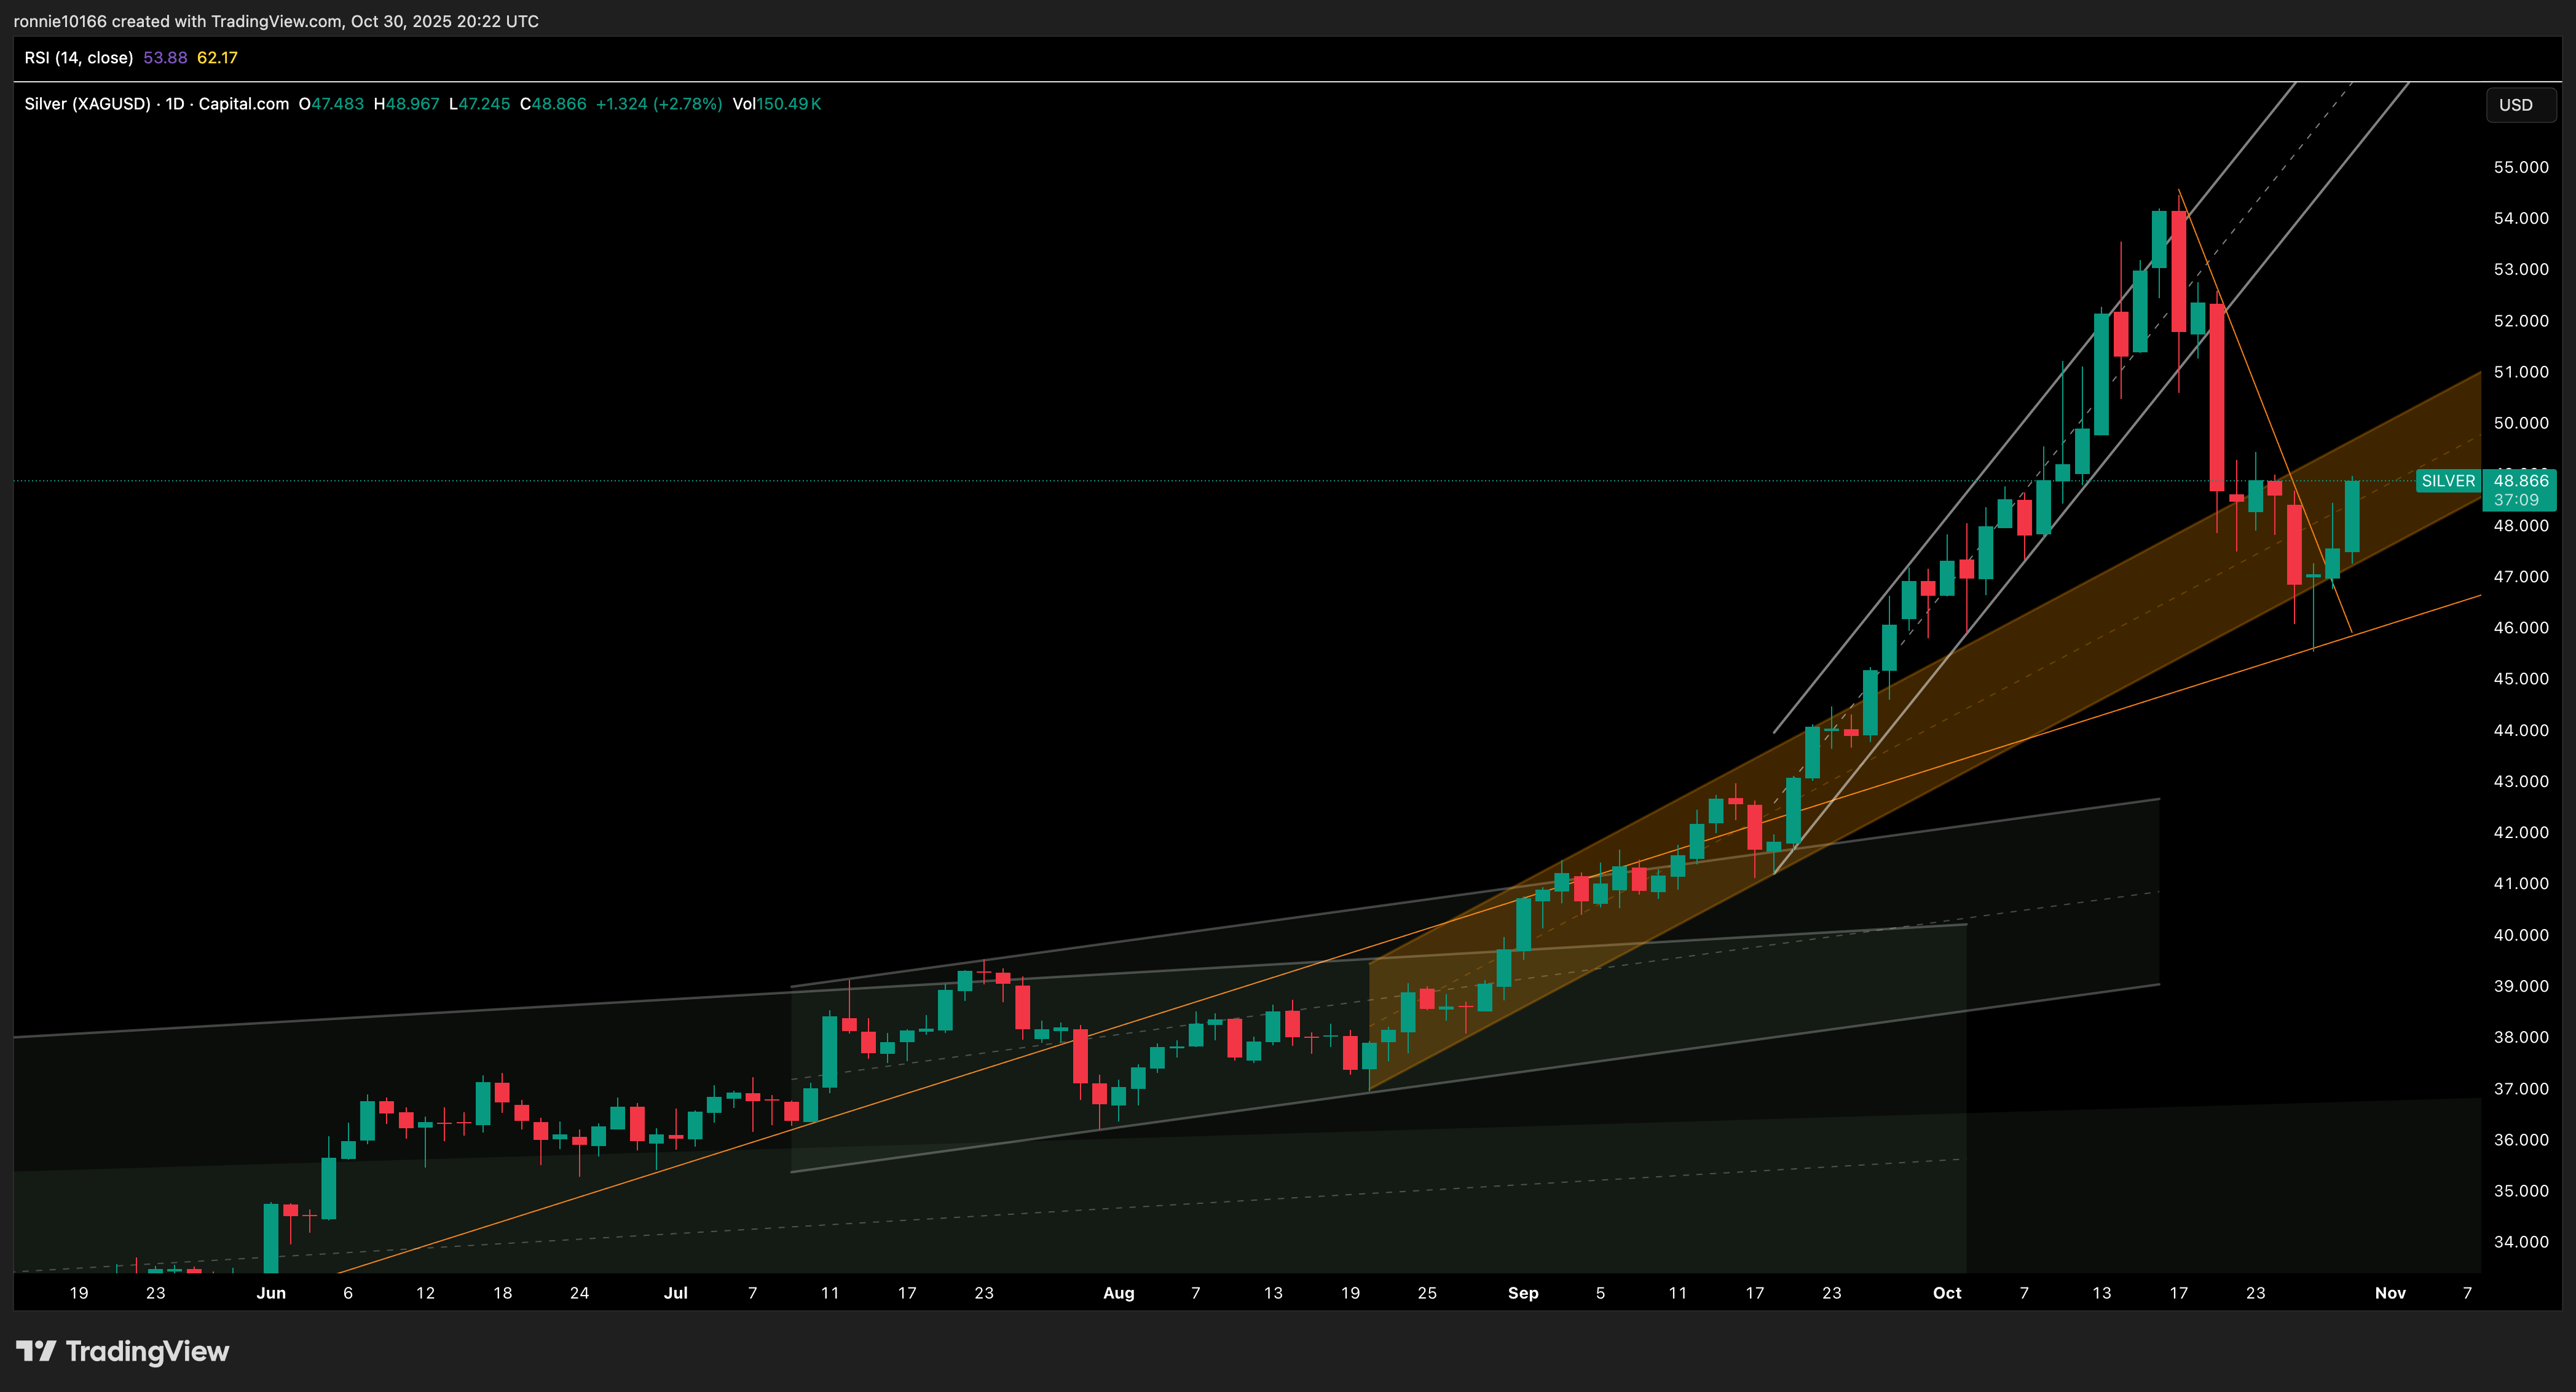Select the Silver (XAGUSD) symbol title
This screenshot has width=2576, height=1392.
pyautogui.click(x=88, y=103)
